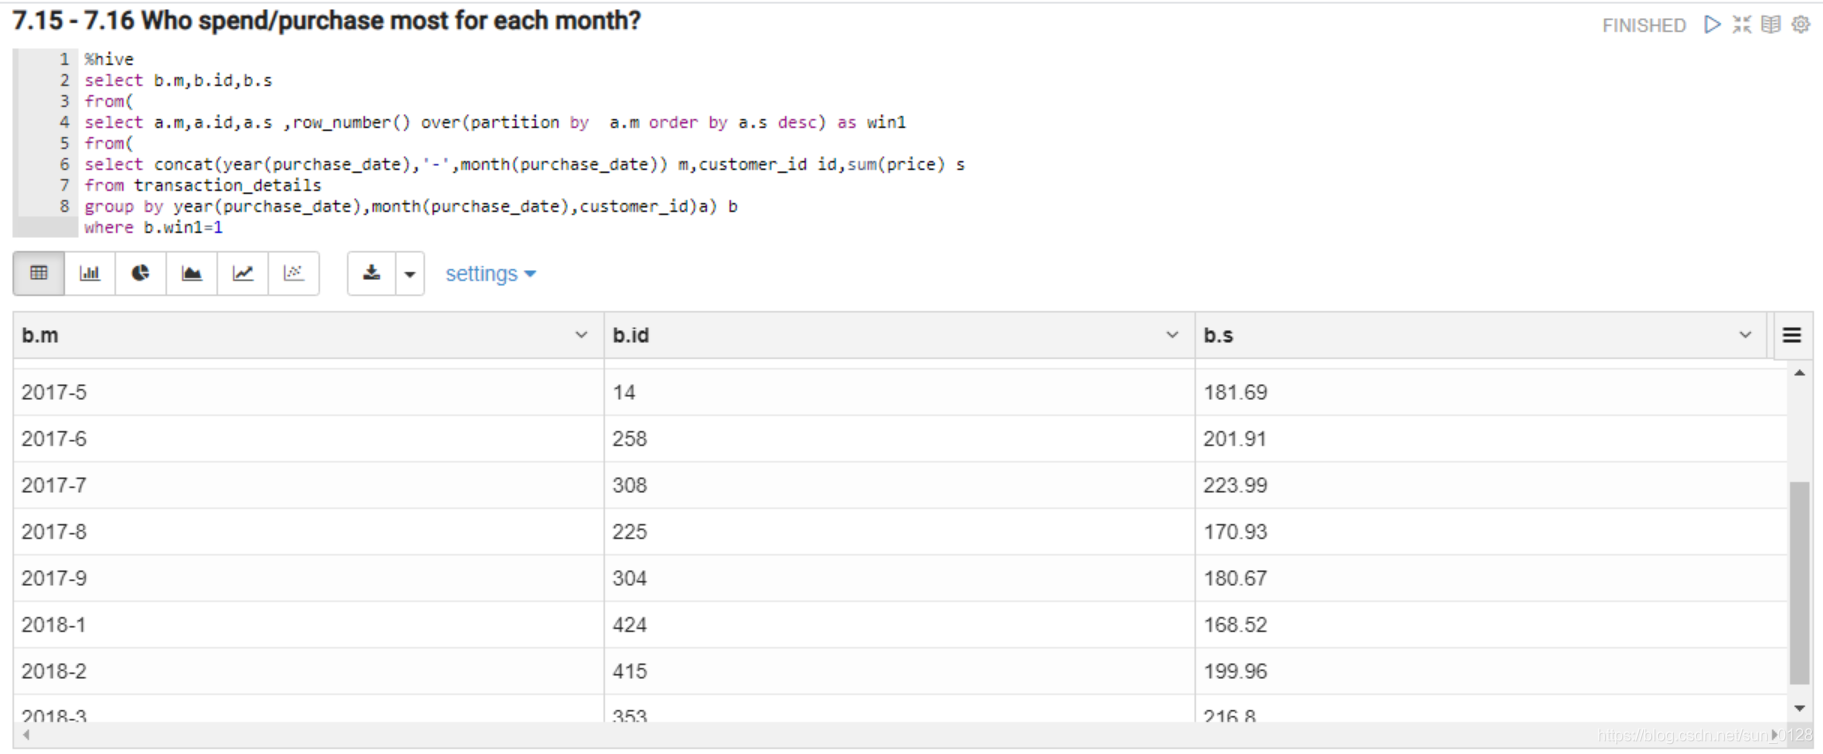Image resolution: width=1823 pixels, height=754 pixels.
Task: Select the 180.67 amount cell
Action: [1491, 578]
